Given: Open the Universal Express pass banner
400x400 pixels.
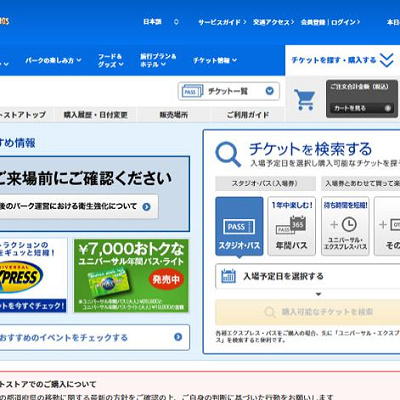Looking at the screenshot, I should [x=33, y=275].
